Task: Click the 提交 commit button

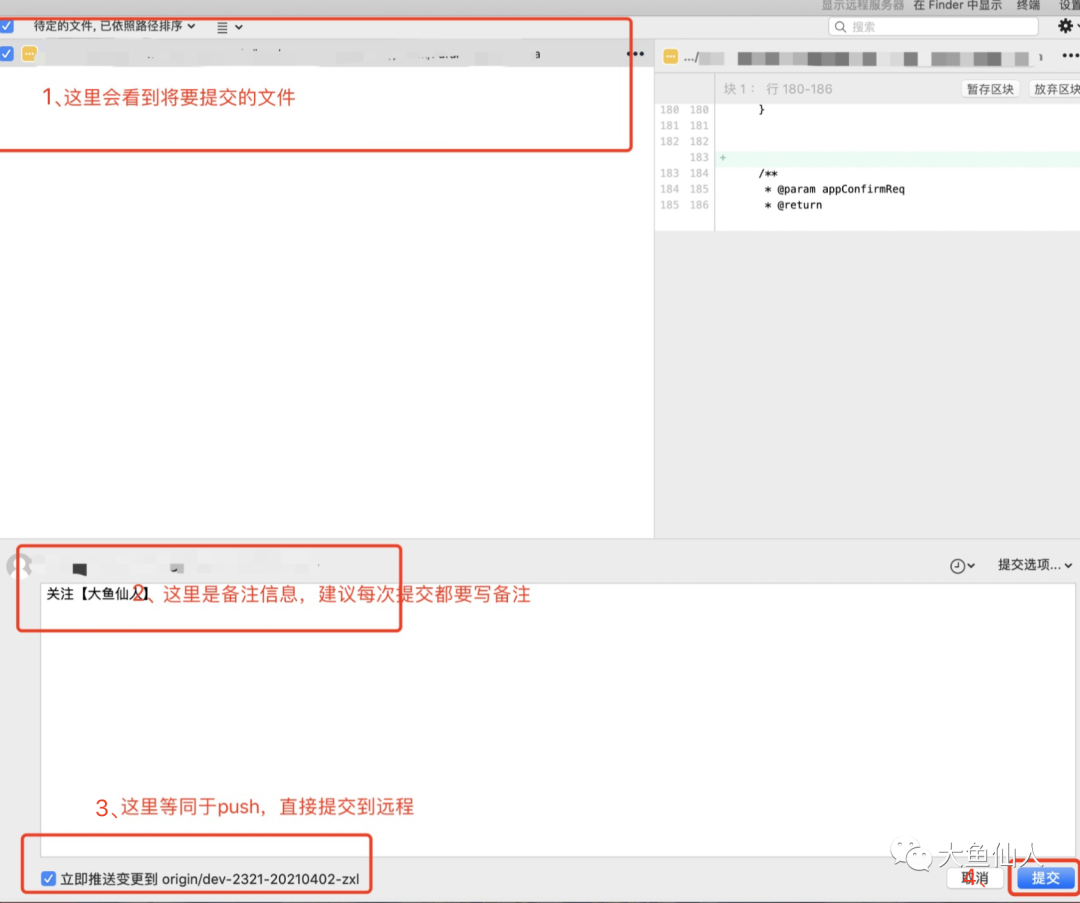Action: (x=1046, y=878)
